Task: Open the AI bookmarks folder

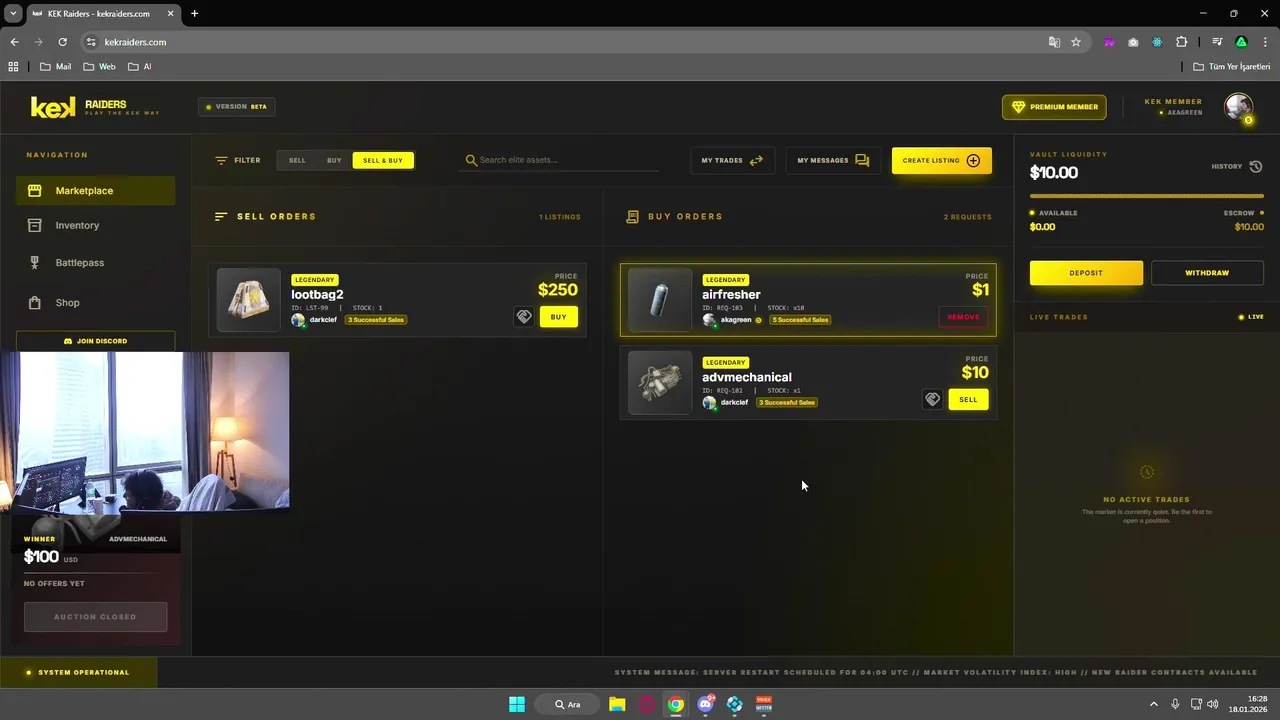Action: pos(139,67)
